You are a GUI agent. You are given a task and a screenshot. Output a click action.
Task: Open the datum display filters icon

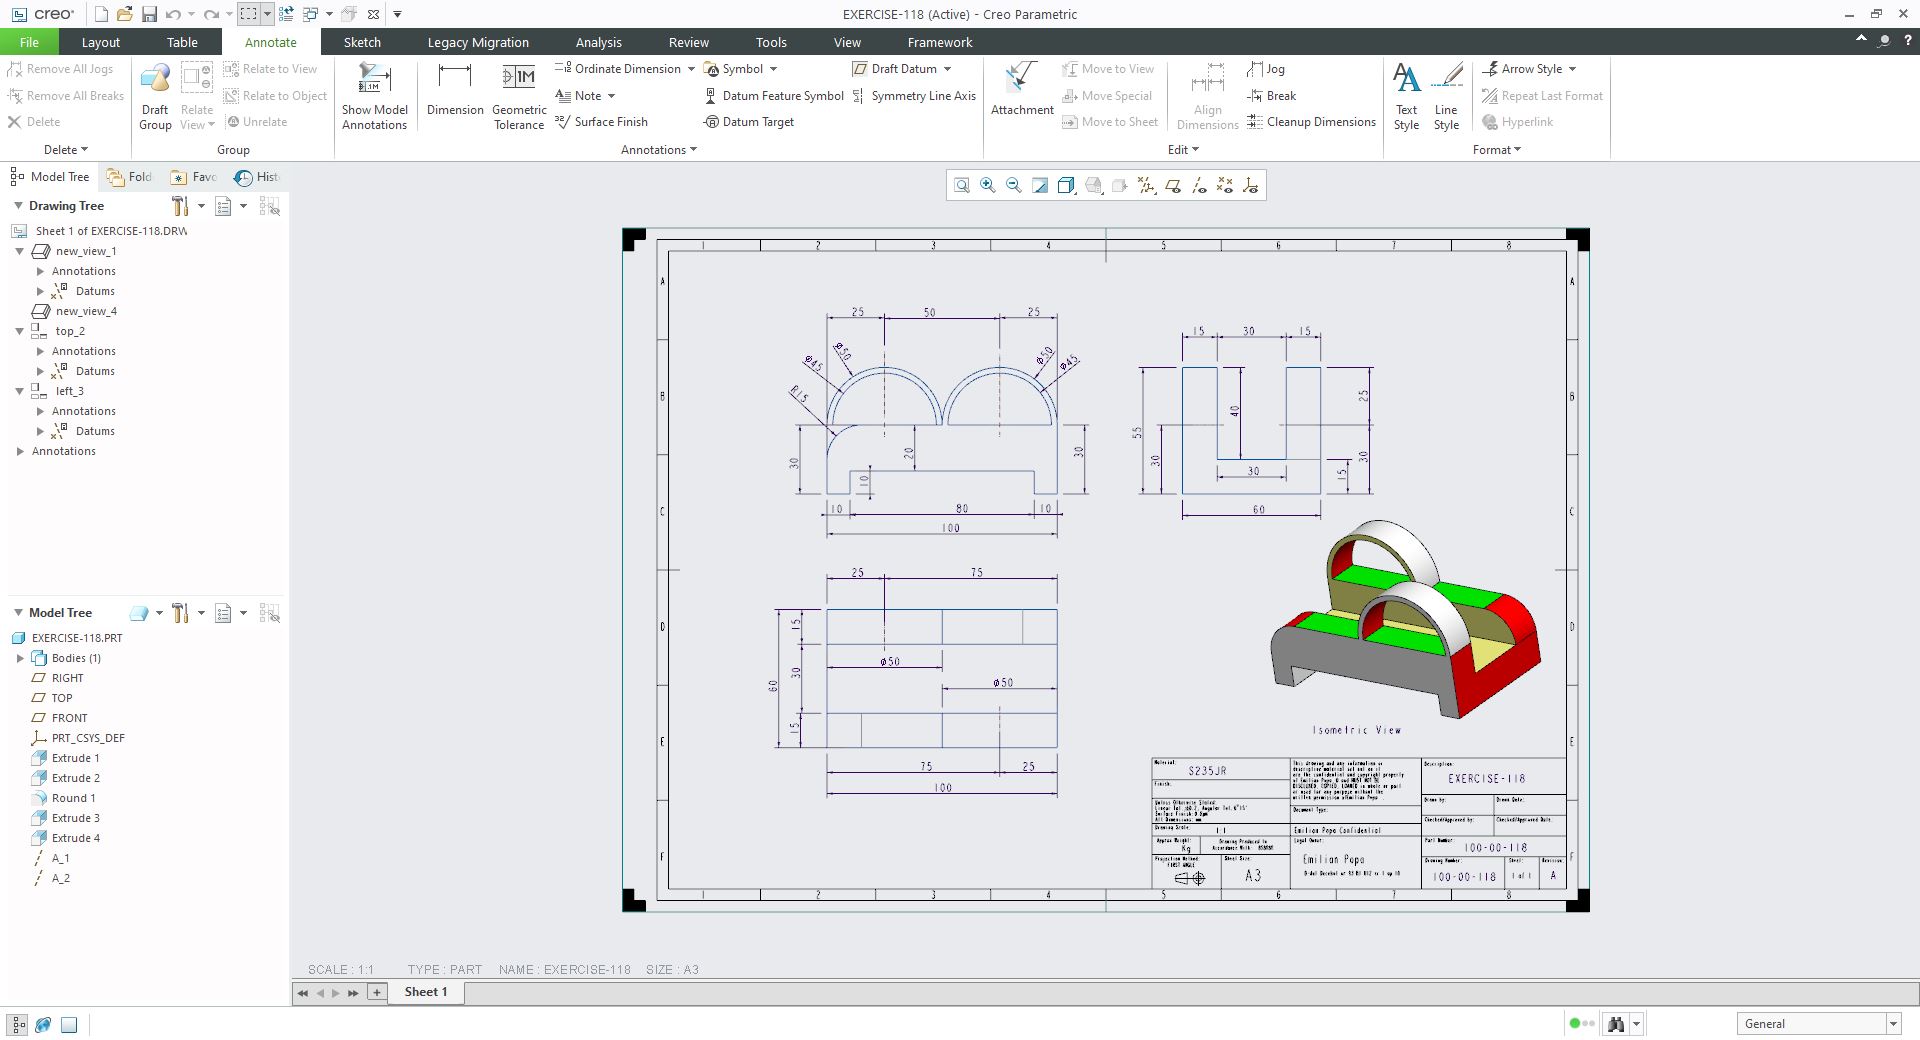point(1146,185)
